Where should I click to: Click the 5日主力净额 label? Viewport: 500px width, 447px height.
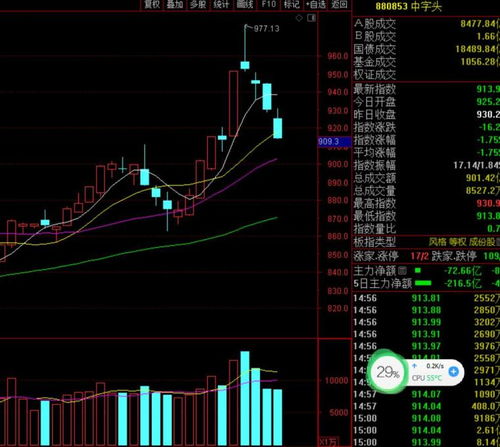point(383,283)
